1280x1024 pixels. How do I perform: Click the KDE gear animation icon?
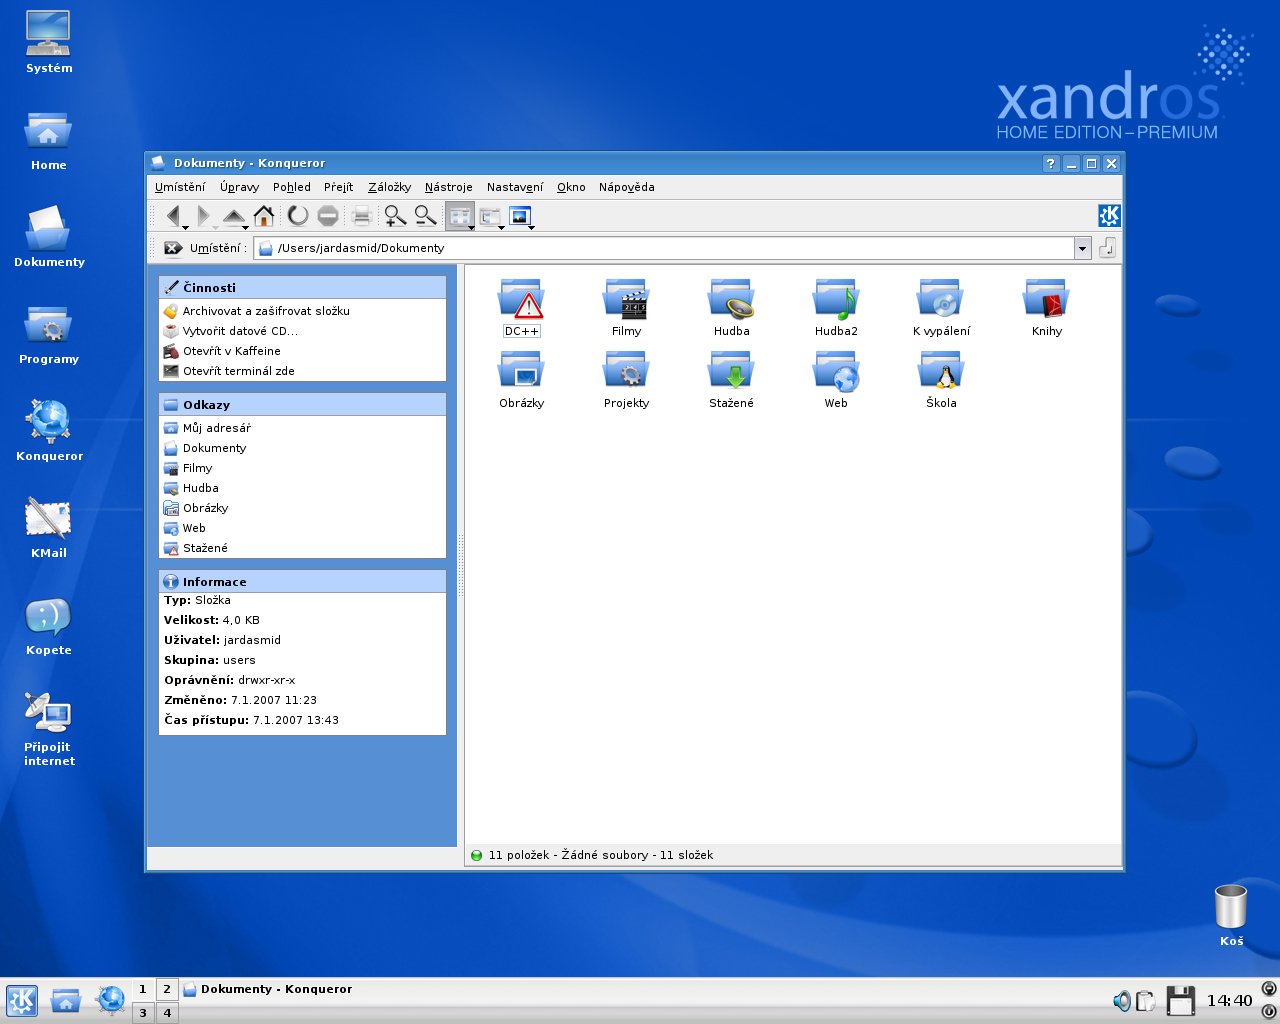click(x=1109, y=215)
